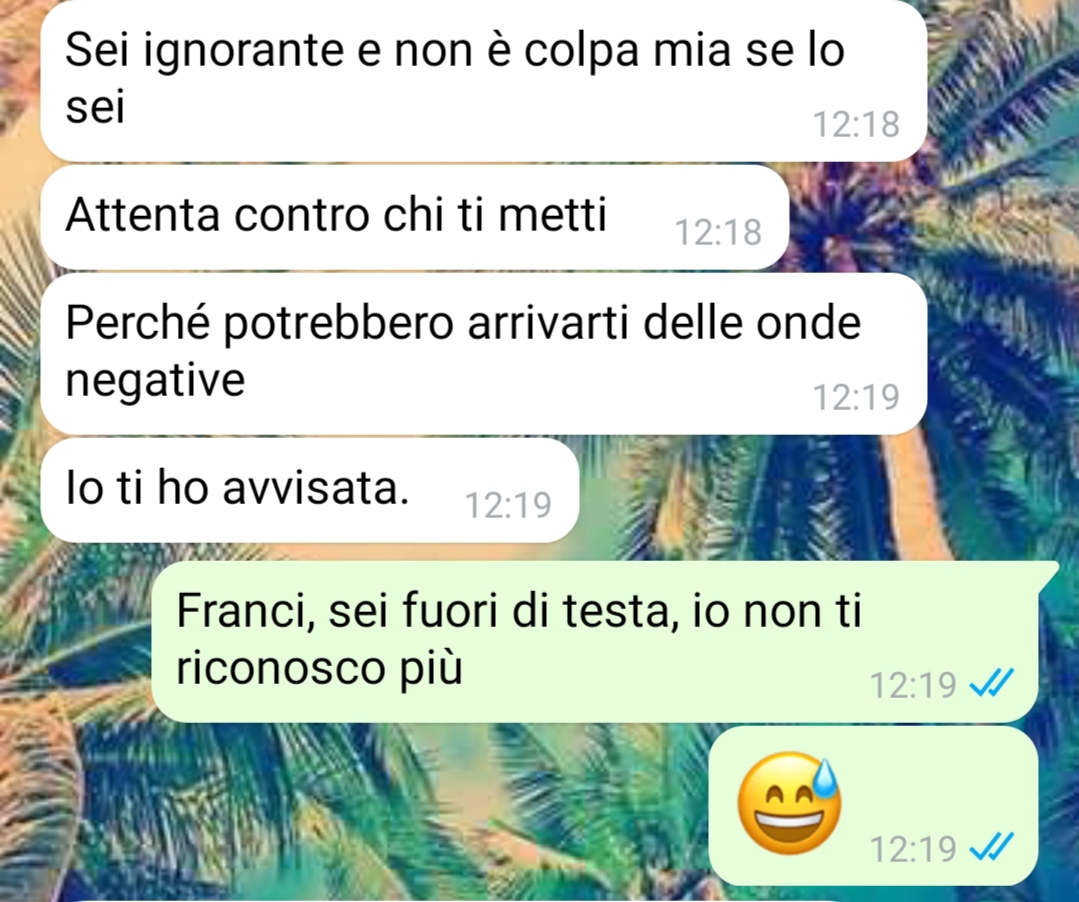1079x902 pixels.
Task: Tap the word 'negative' in the third message
Action: coord(156,380)
